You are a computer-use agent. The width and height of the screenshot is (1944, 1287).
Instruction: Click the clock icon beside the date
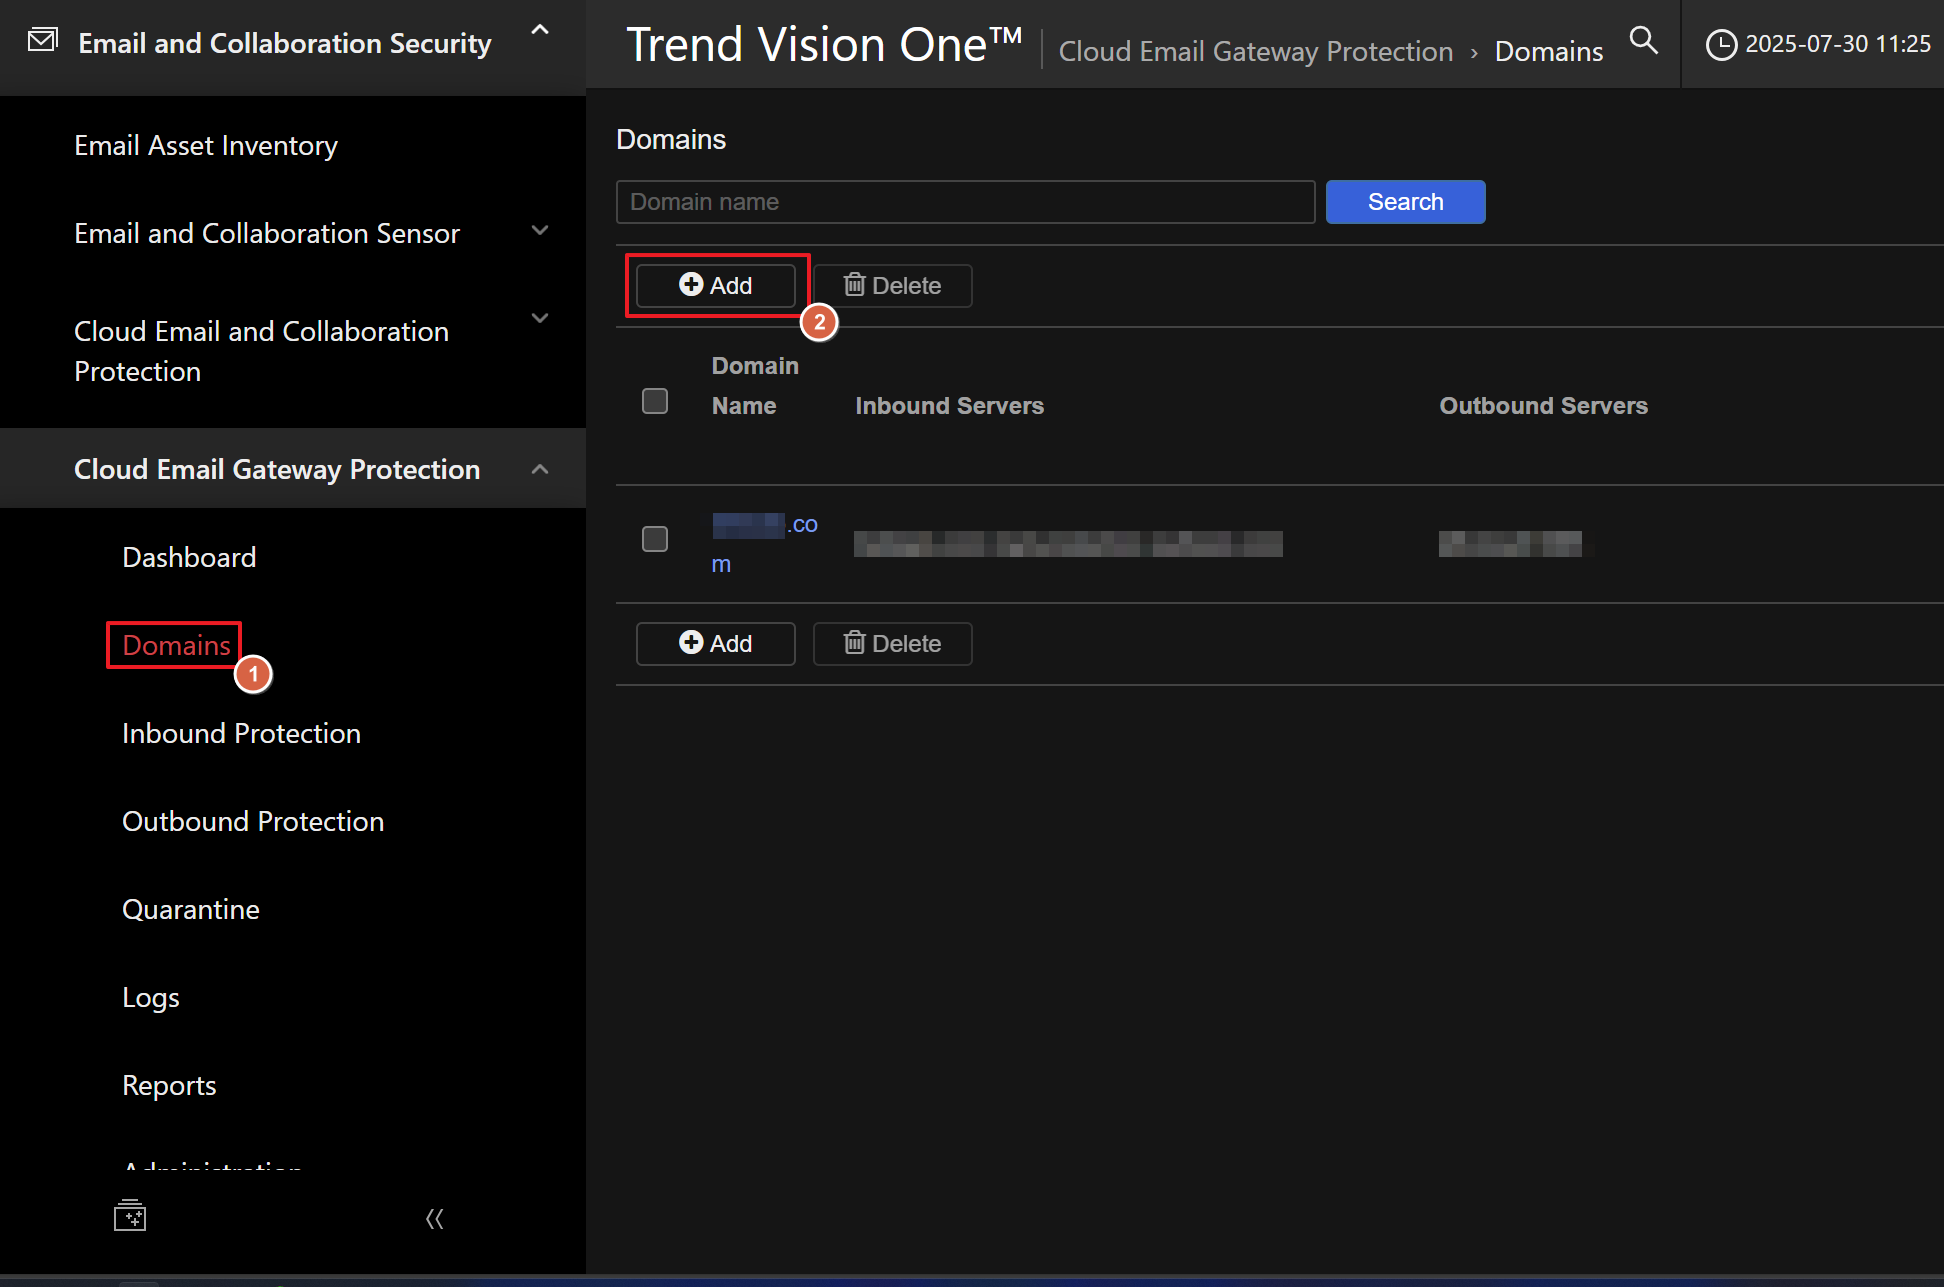coord(1720,45)
